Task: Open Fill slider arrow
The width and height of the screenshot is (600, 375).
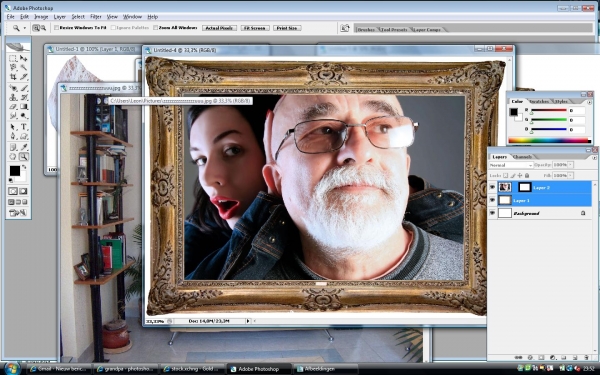Action: click(x=570, y=175)
